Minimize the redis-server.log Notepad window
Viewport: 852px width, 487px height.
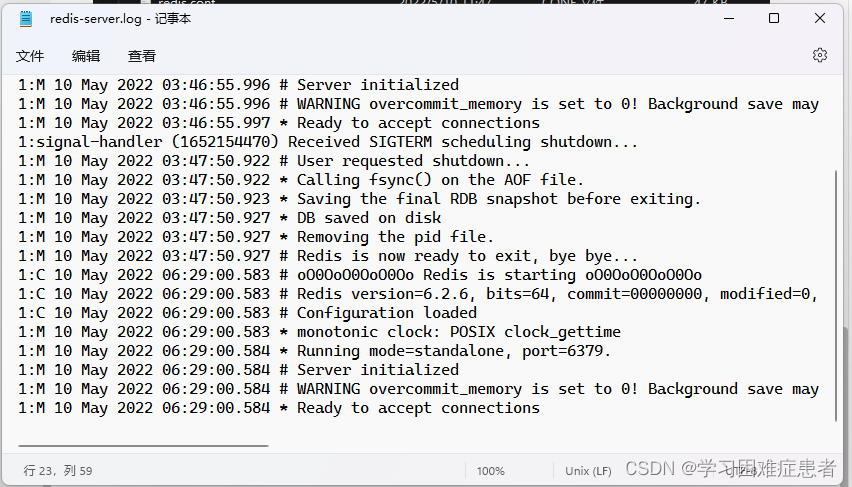click(728, 19)
